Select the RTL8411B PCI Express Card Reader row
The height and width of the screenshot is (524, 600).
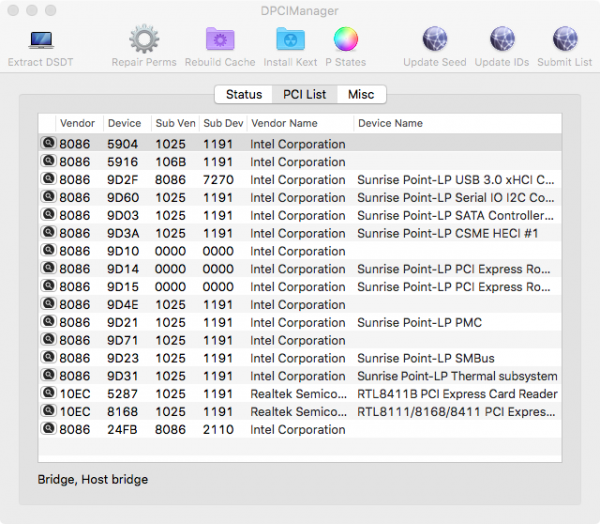(x=456, y=393)
